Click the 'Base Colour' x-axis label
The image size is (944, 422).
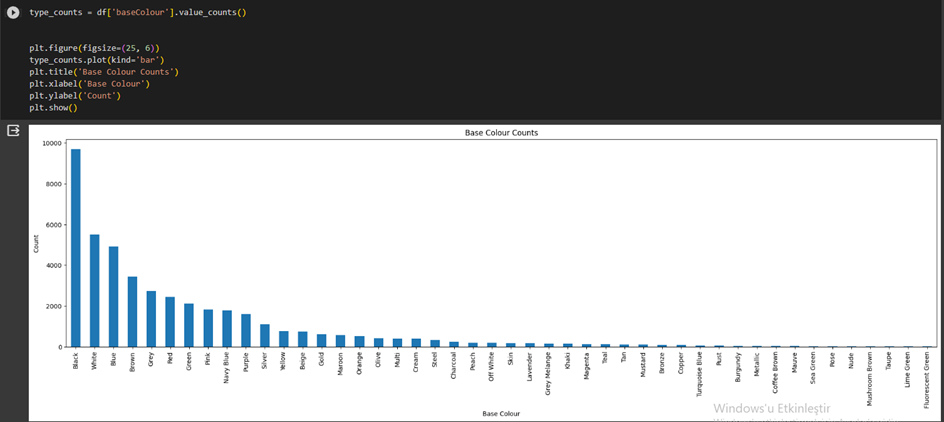[x=502, y=412]
